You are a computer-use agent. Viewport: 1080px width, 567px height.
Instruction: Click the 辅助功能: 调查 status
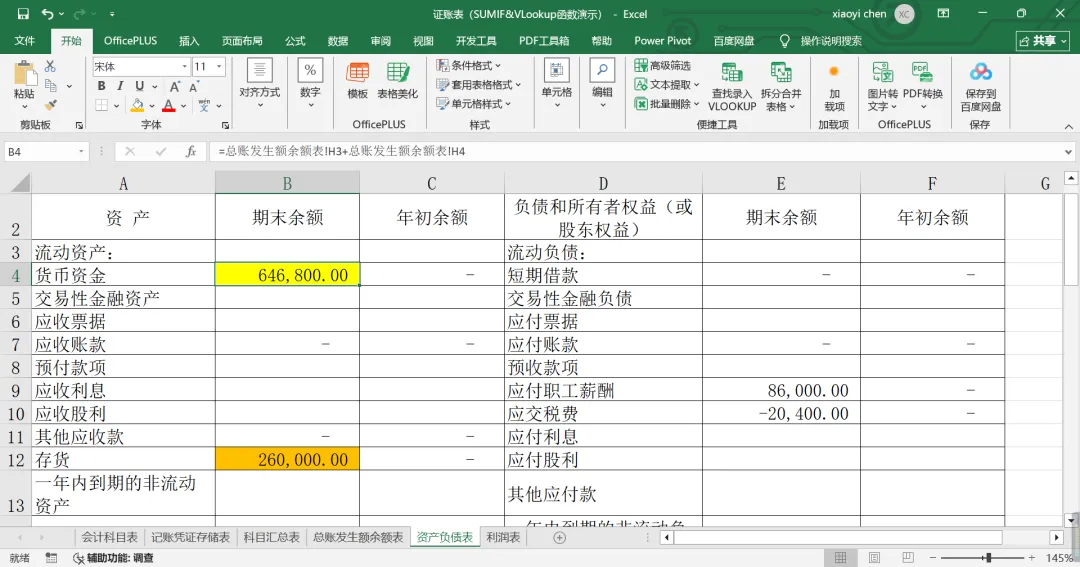[114, 558]
